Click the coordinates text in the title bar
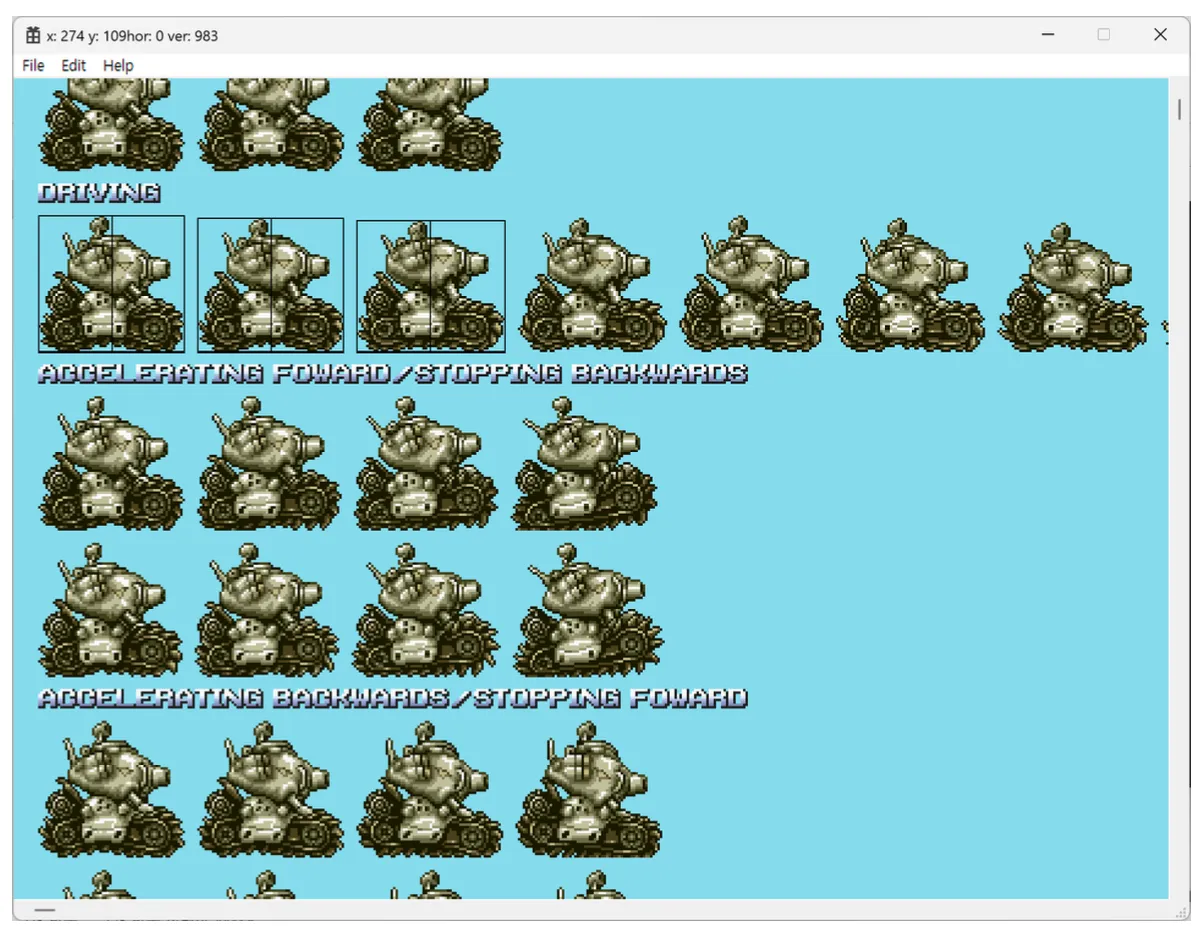1200x926 pixels. pyautogui.click(x=132, y=36)
